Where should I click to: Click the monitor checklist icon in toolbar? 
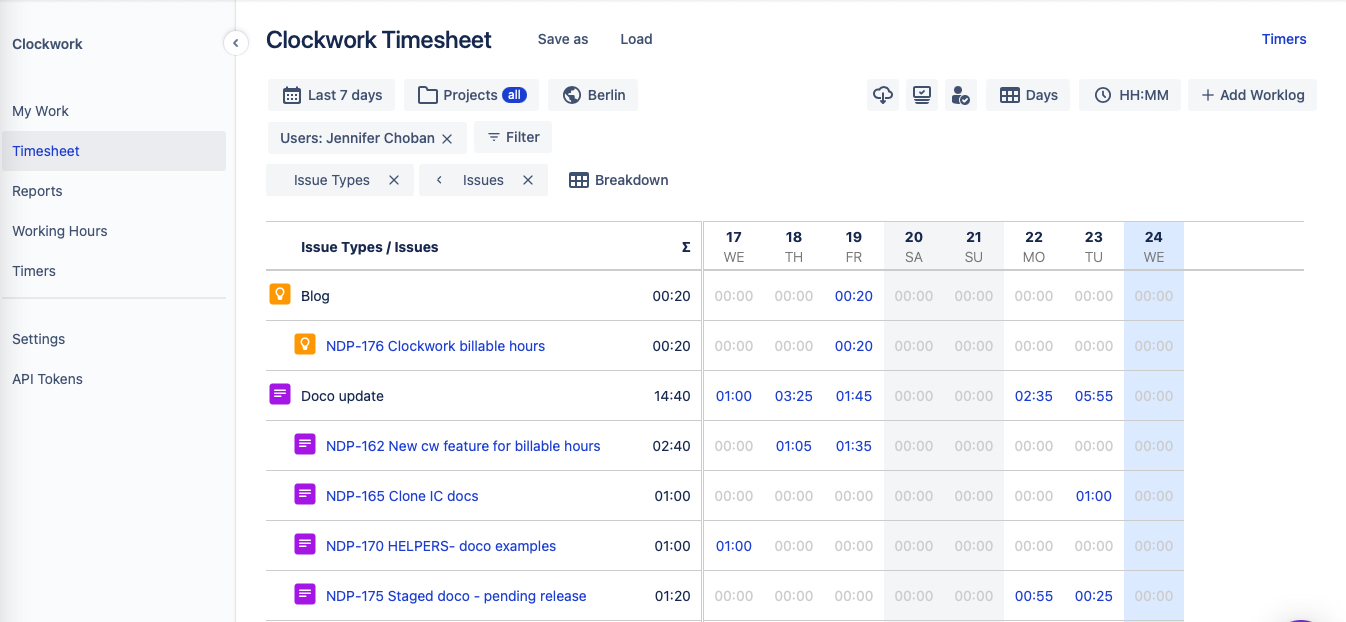click(921, 95)
